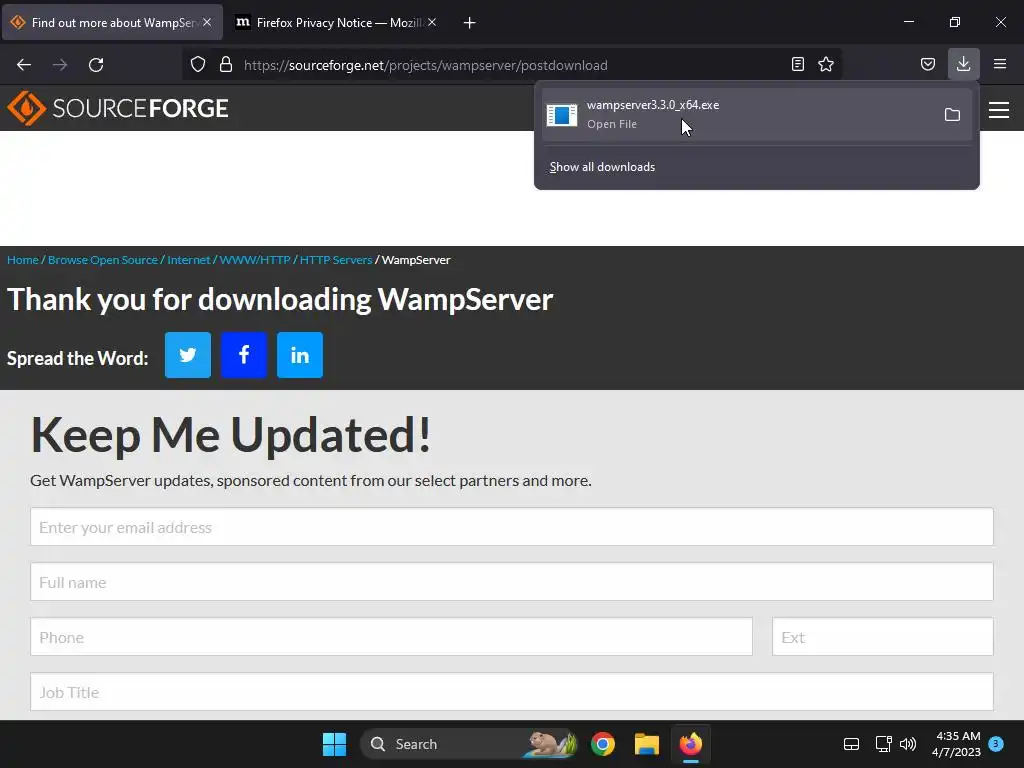1024x768 pixels.
Task: Focus the Phone field
Action: click(391, 636)
